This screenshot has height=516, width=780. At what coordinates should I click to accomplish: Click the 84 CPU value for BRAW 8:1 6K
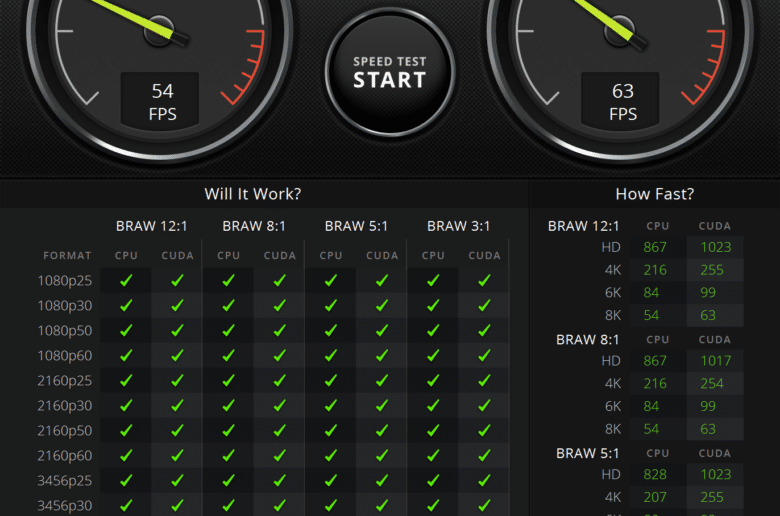[651, 406]
